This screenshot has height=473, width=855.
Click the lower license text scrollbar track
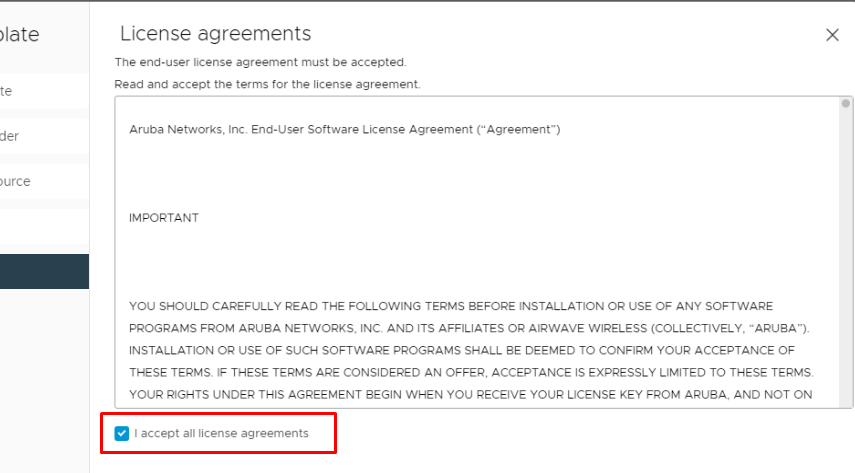point(846,300)
